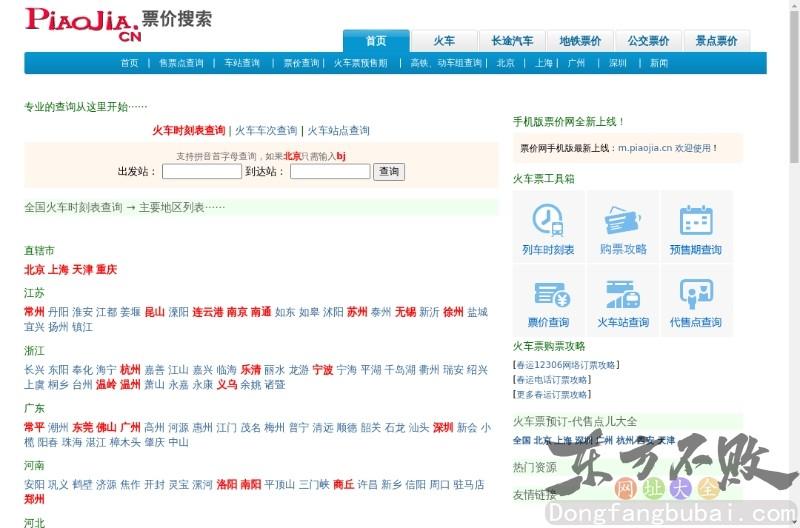Click the 到达站 arrival station field
800x528 pixels.
pyautogui.click(x=330, y=171)
